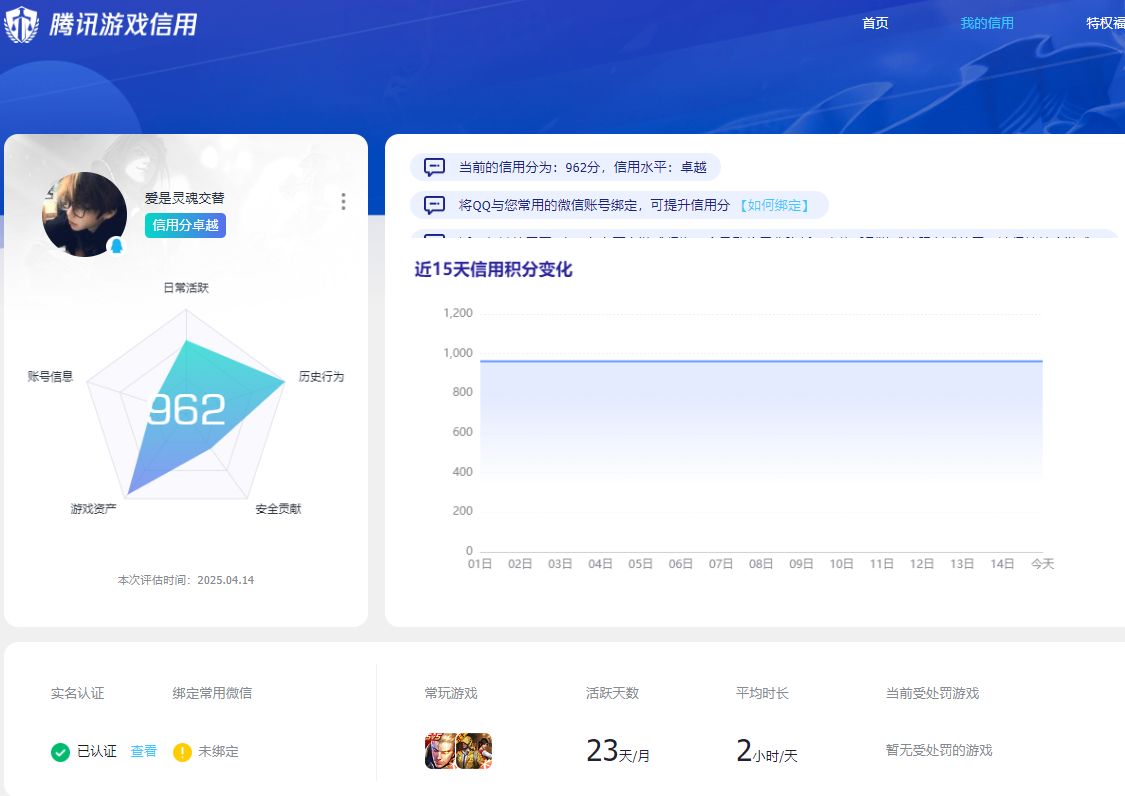Select the 账号信息 radar label
The image size is (1125, 796).
(x=50, y=377)
